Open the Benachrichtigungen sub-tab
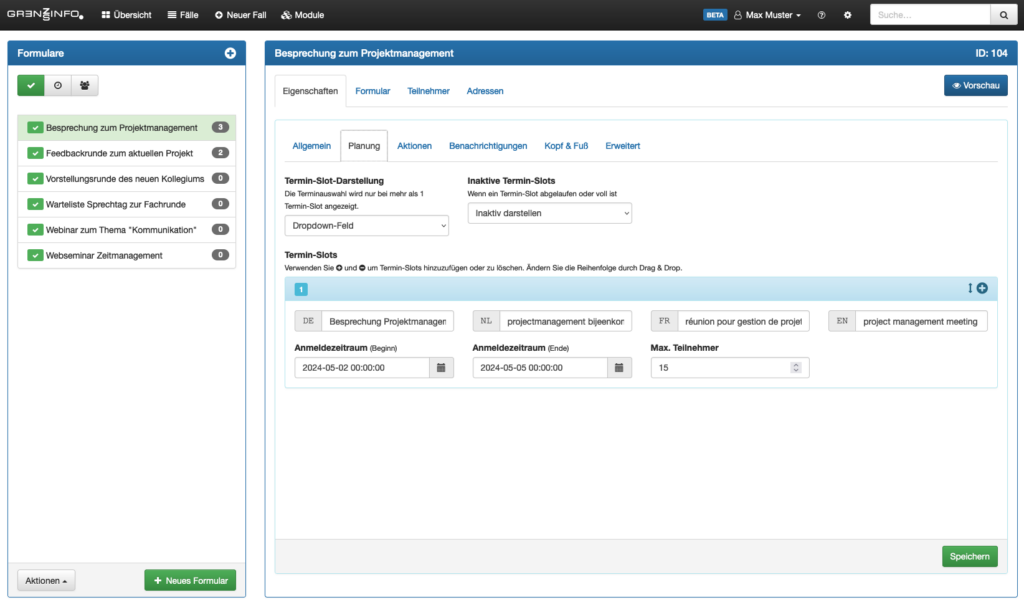Image resolution: width=1024 pixels, height=605 pixels. tap(488, 146)
